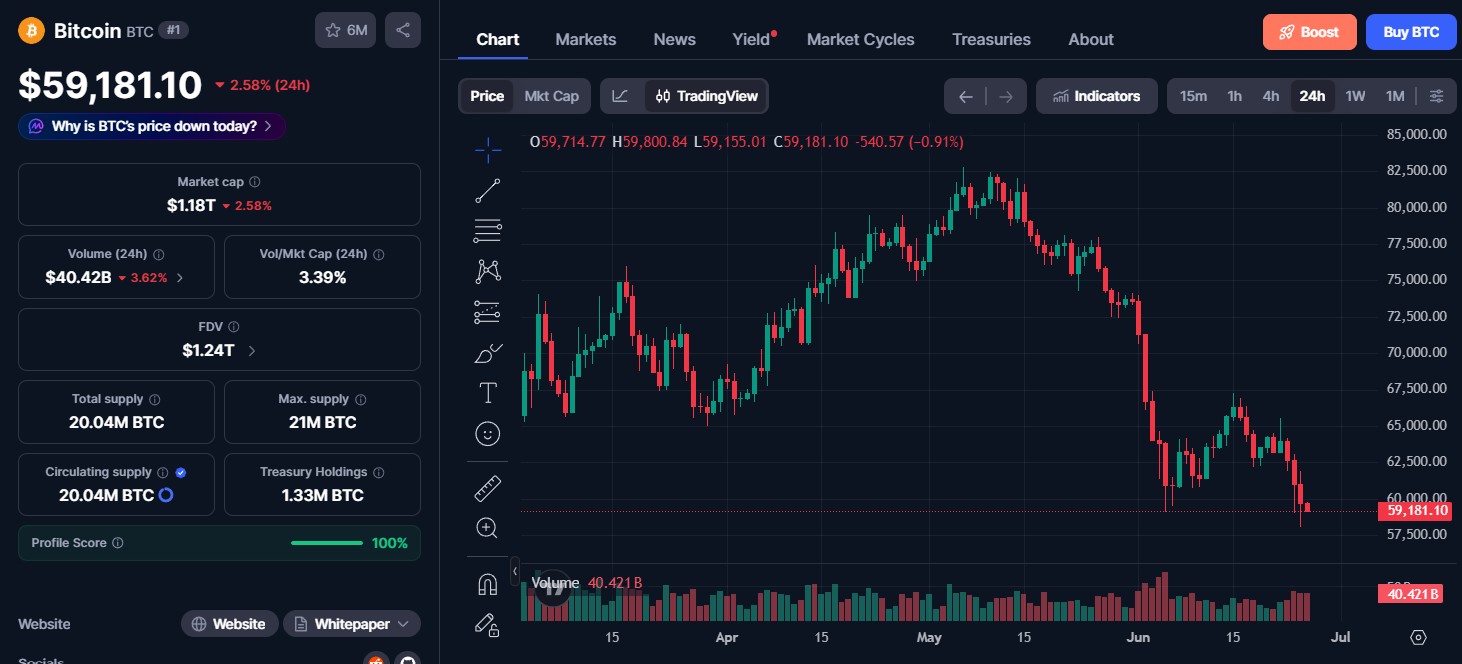Click Vol/Mkt Cap (24h) info icon

(x=378, y=255)
